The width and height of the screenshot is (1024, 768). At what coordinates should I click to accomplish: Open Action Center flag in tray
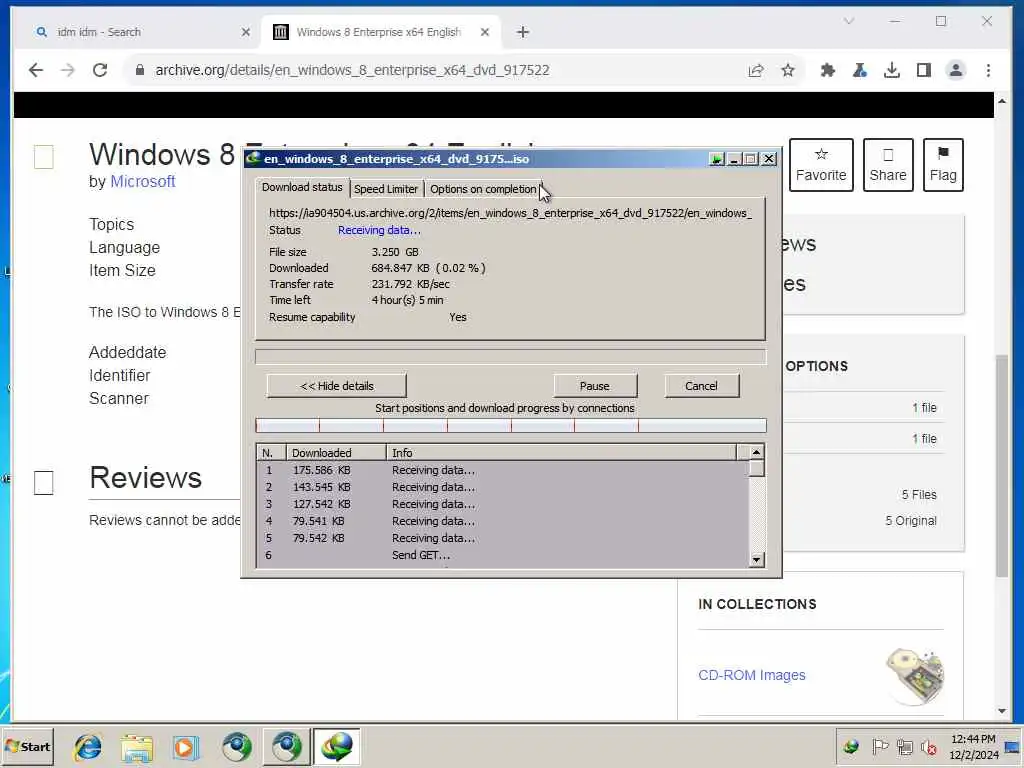tap(880, 746)
